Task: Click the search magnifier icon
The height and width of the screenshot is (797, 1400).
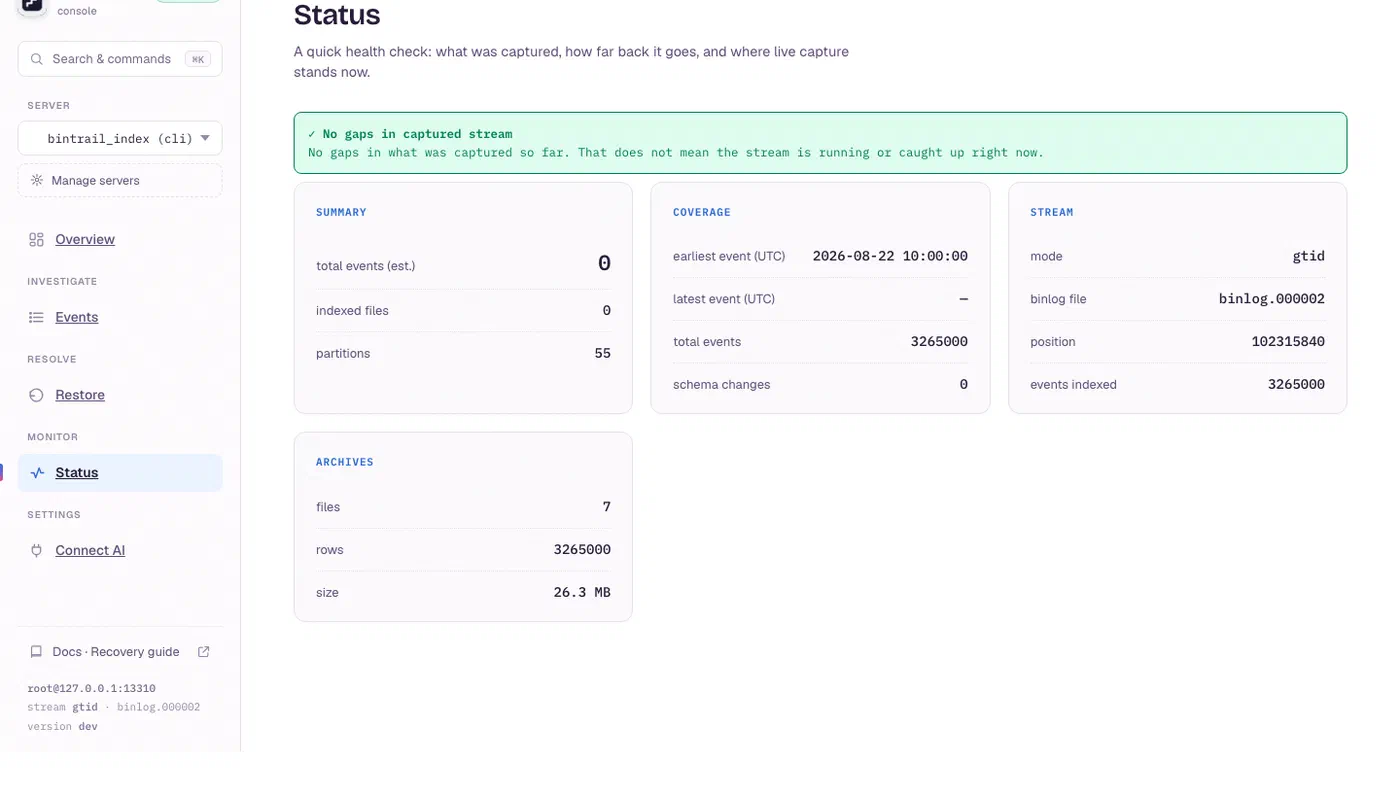Action: point(37,59)
